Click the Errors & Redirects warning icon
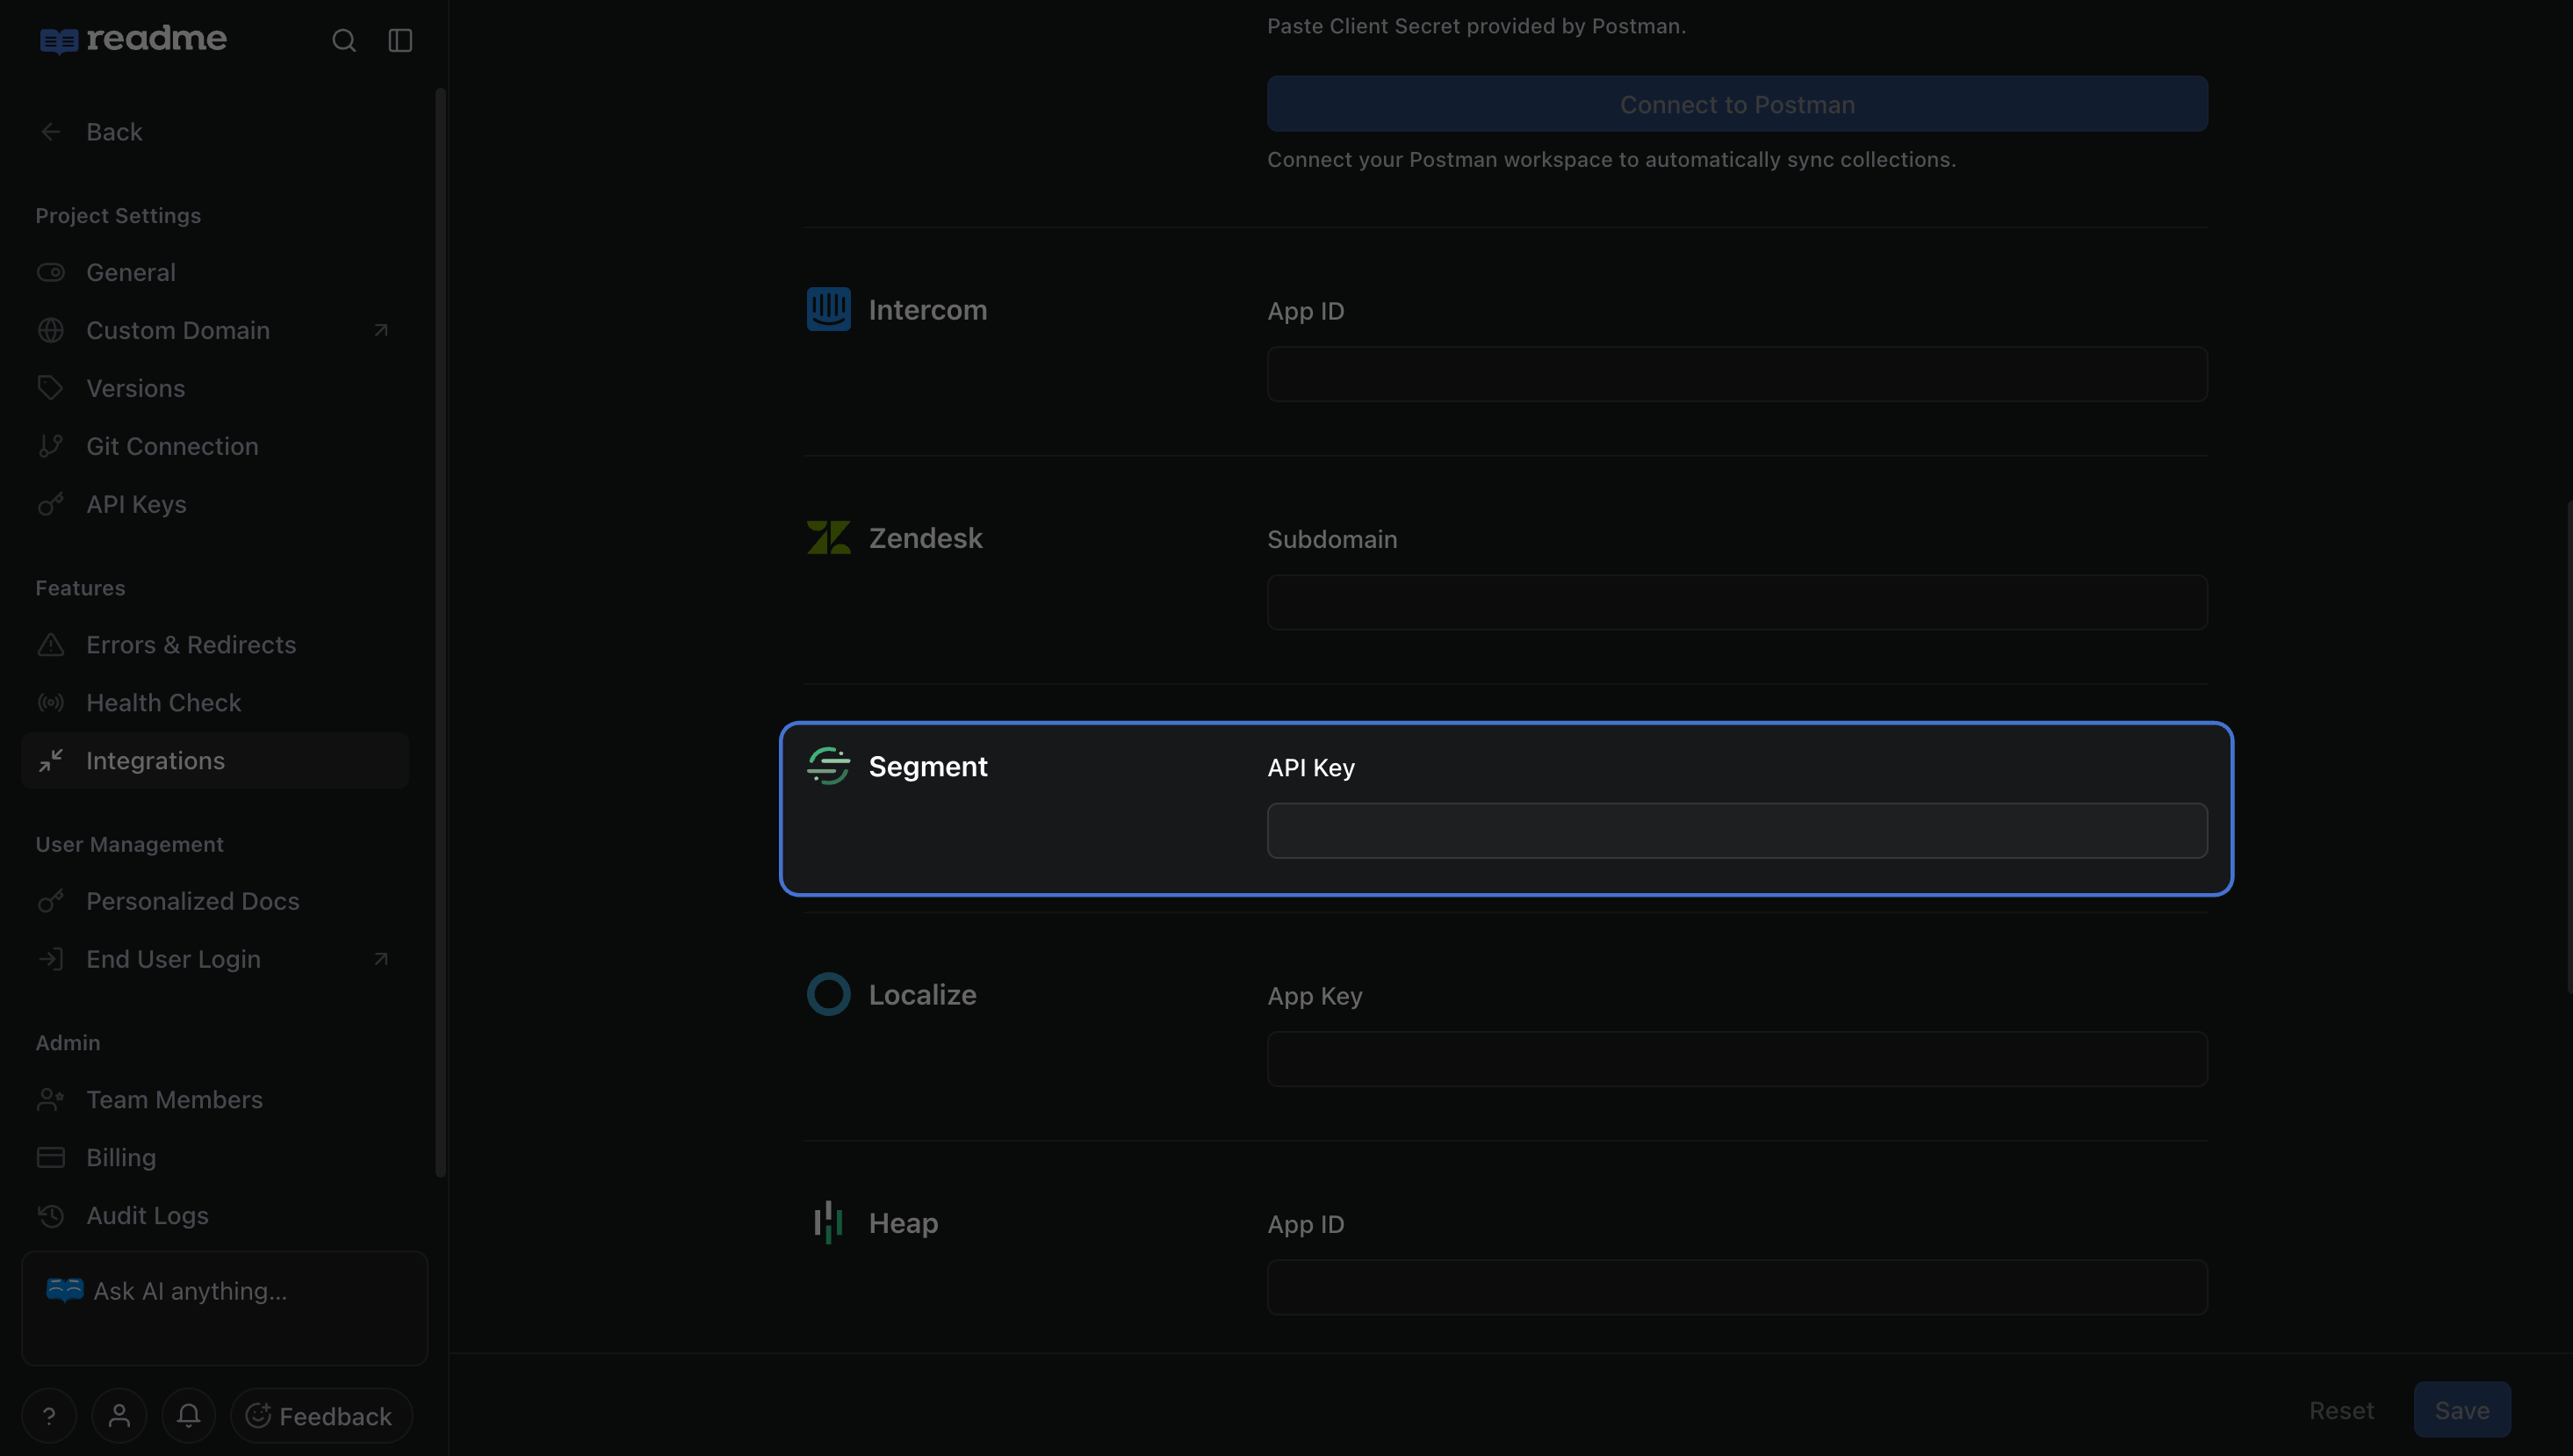Viewport: 2573px width, 1456px height. tap(51, 645)
